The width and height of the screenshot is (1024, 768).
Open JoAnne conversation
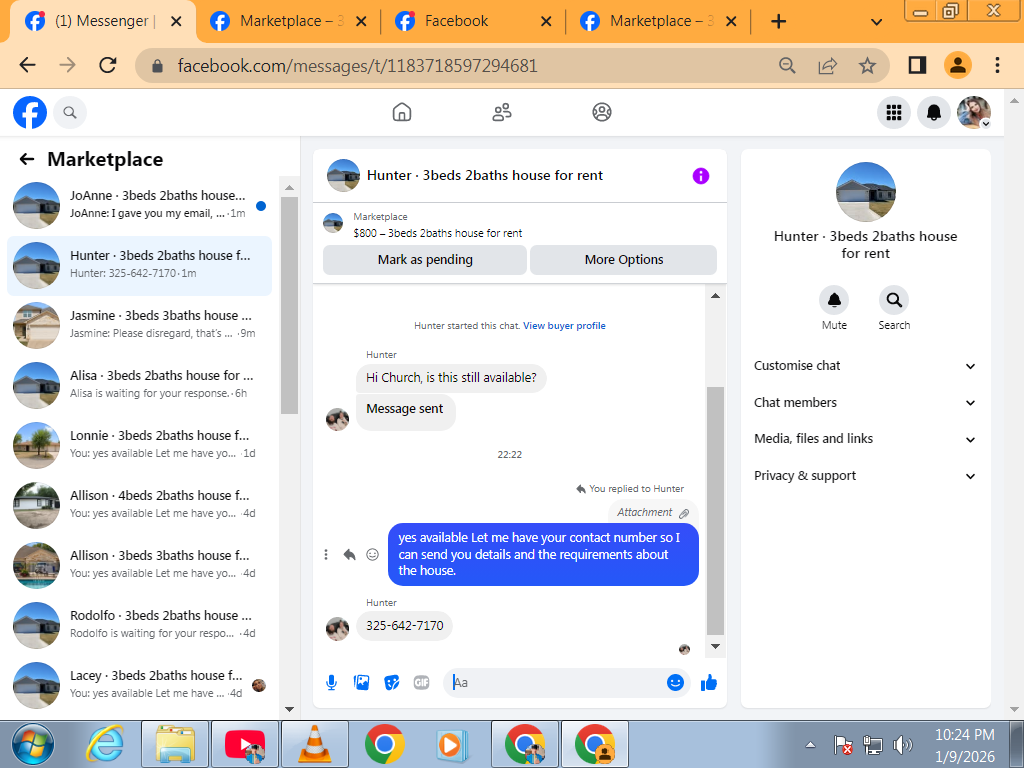coord(140,205)
